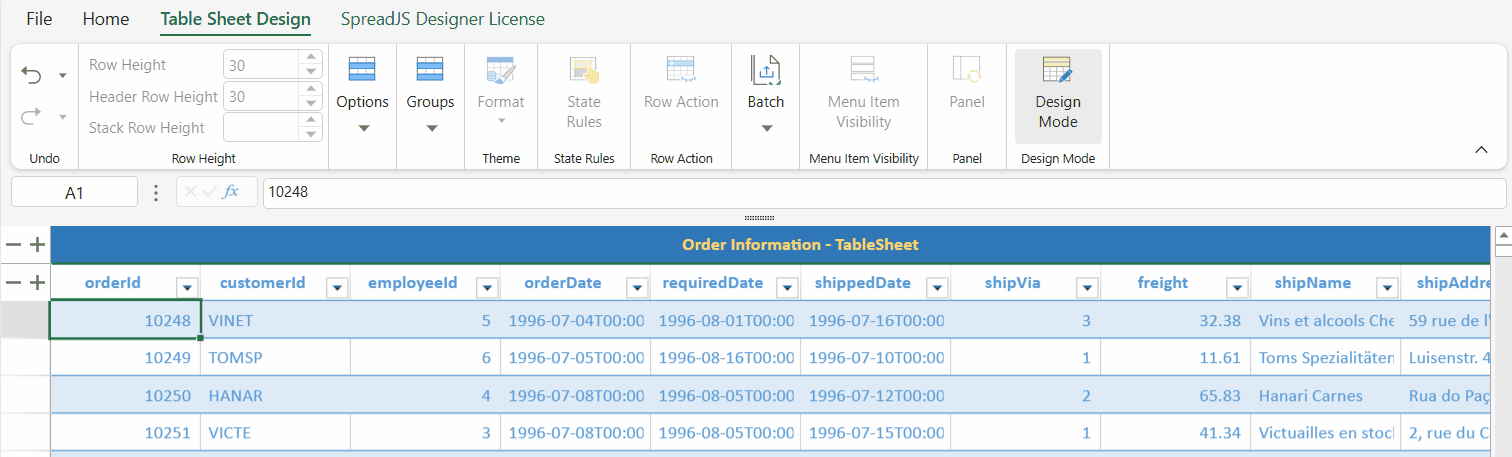Expand the header row with plus icon

(37, 283)
